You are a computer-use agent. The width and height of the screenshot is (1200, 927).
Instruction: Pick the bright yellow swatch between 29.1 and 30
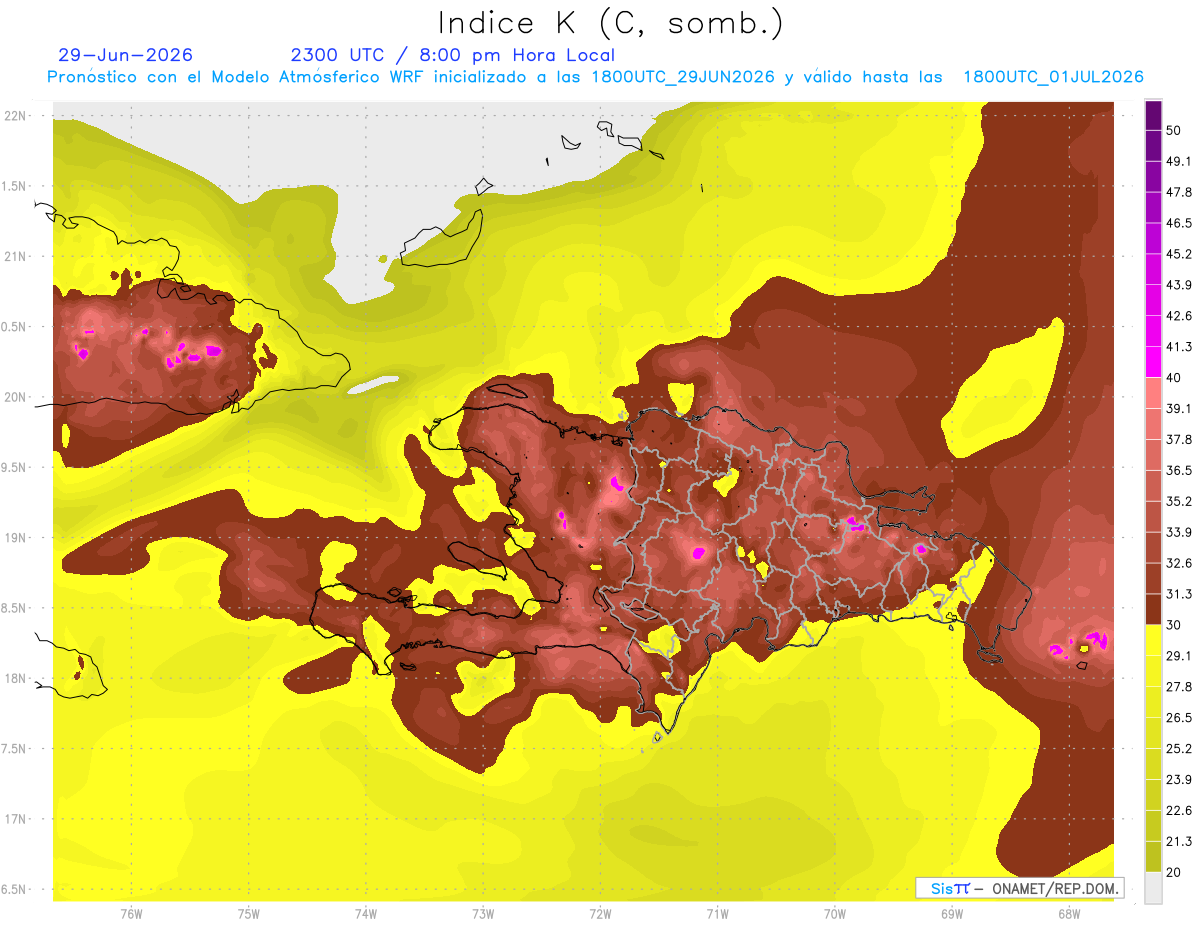point(1153,641)
